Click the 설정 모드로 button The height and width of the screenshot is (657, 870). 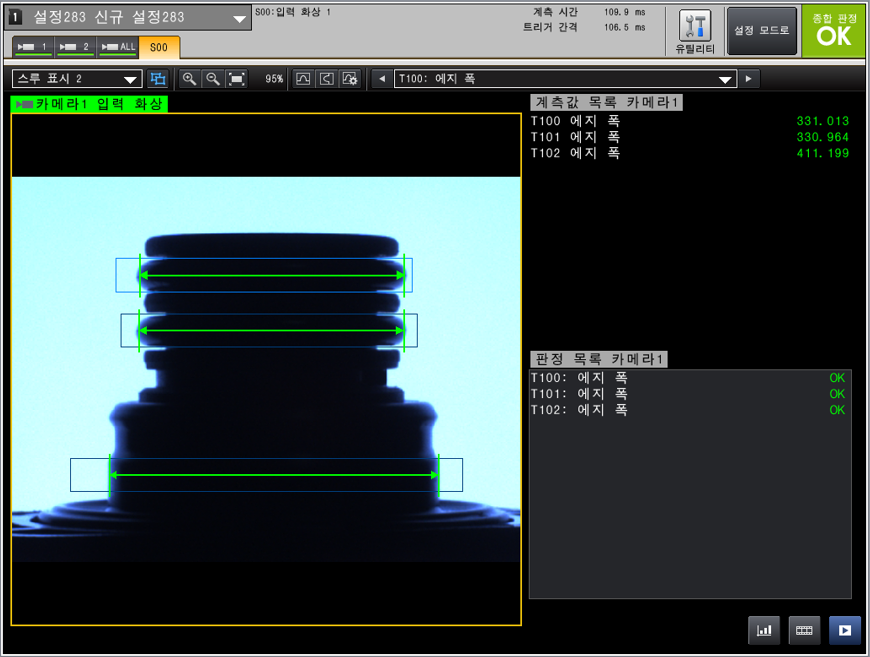pyautogui.click(x=762, y=31)
